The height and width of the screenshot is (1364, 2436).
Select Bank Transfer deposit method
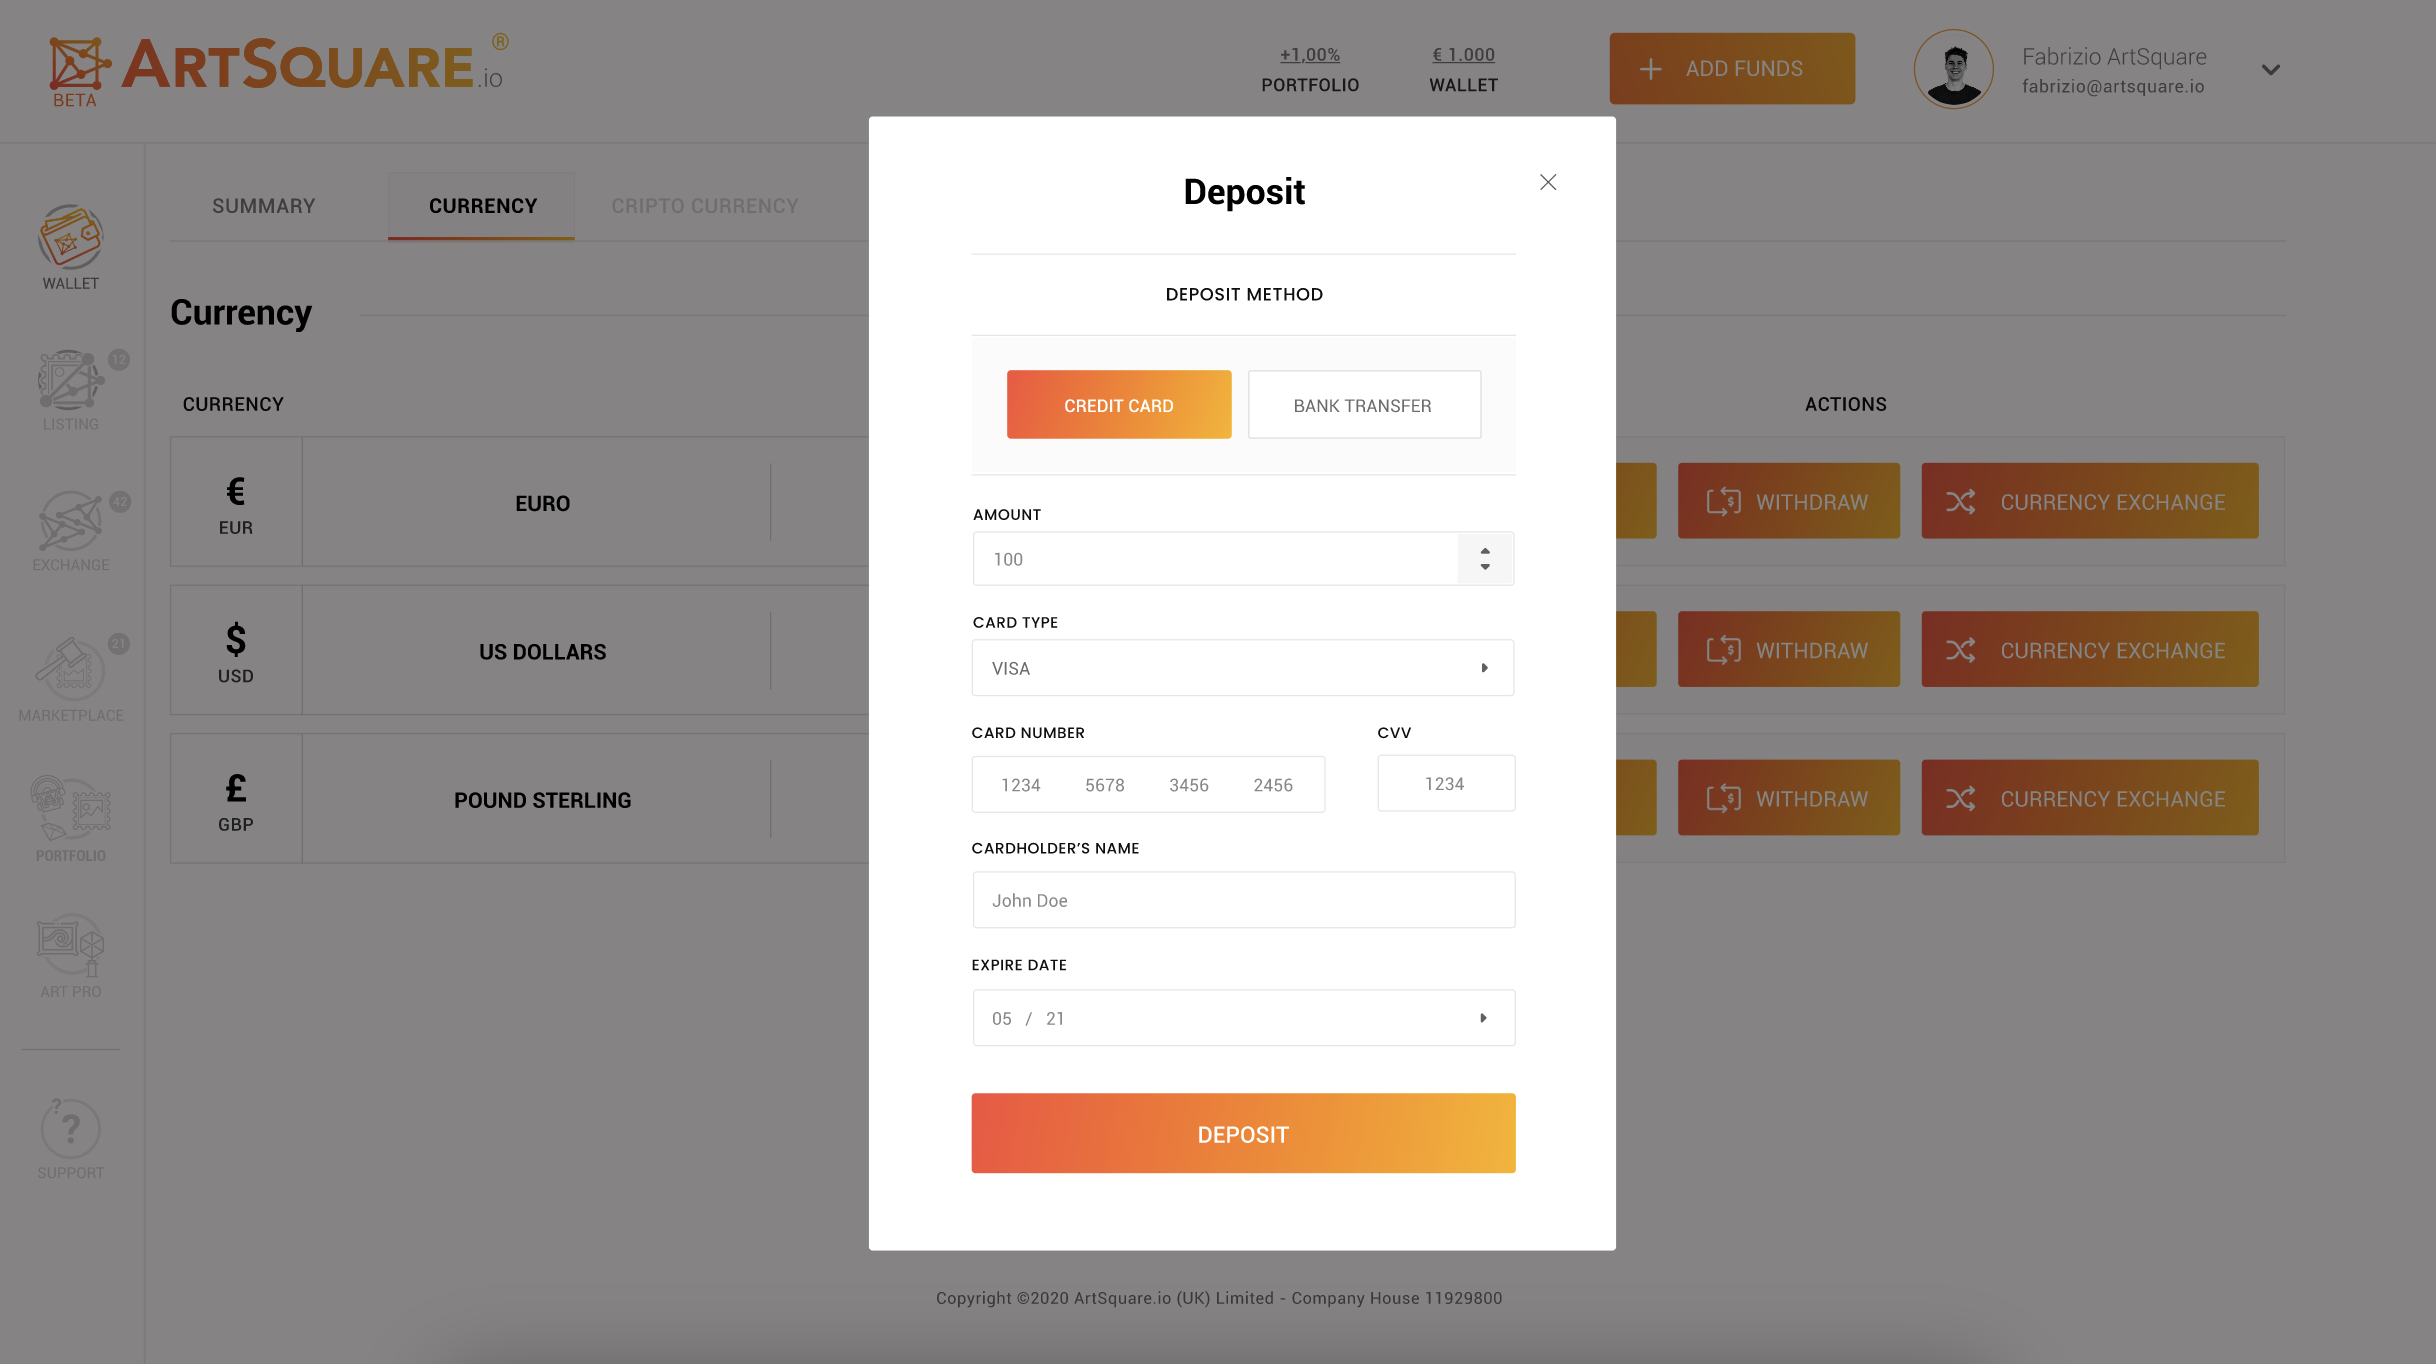[x=1363, y=405]
